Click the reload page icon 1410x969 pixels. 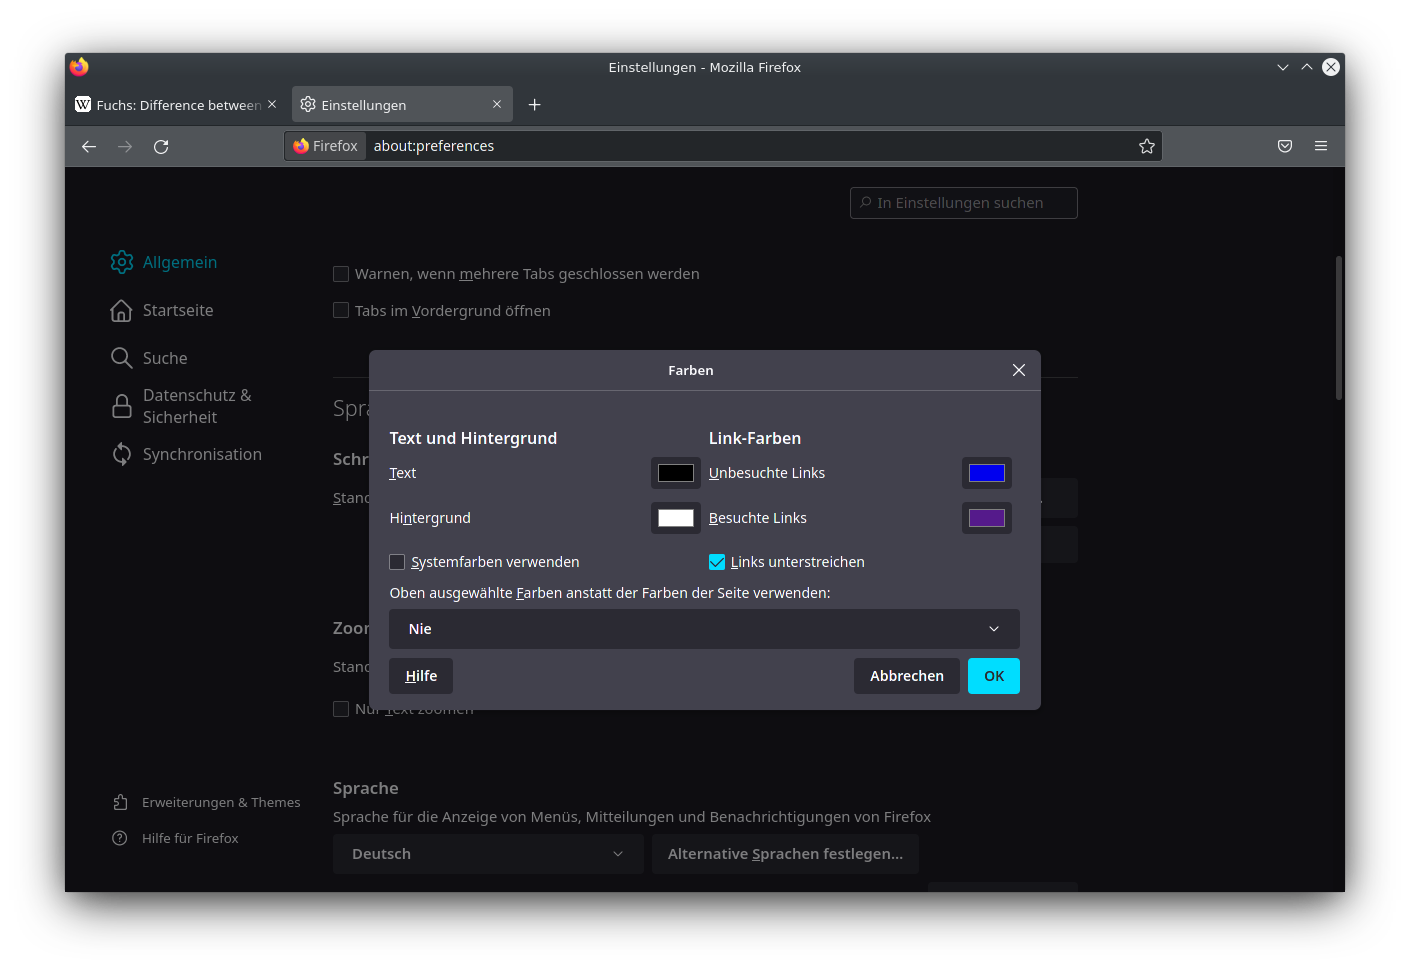pos(161,147)
